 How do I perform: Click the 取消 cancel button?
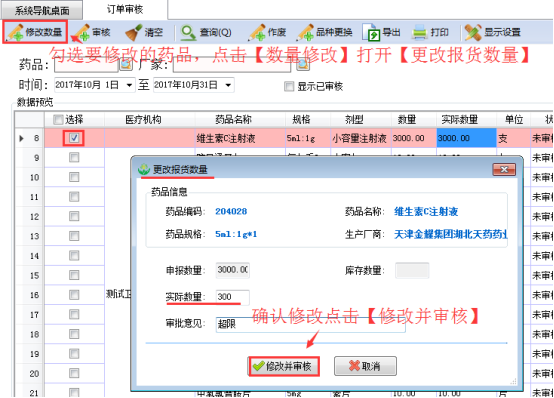(x=365, y=366)
